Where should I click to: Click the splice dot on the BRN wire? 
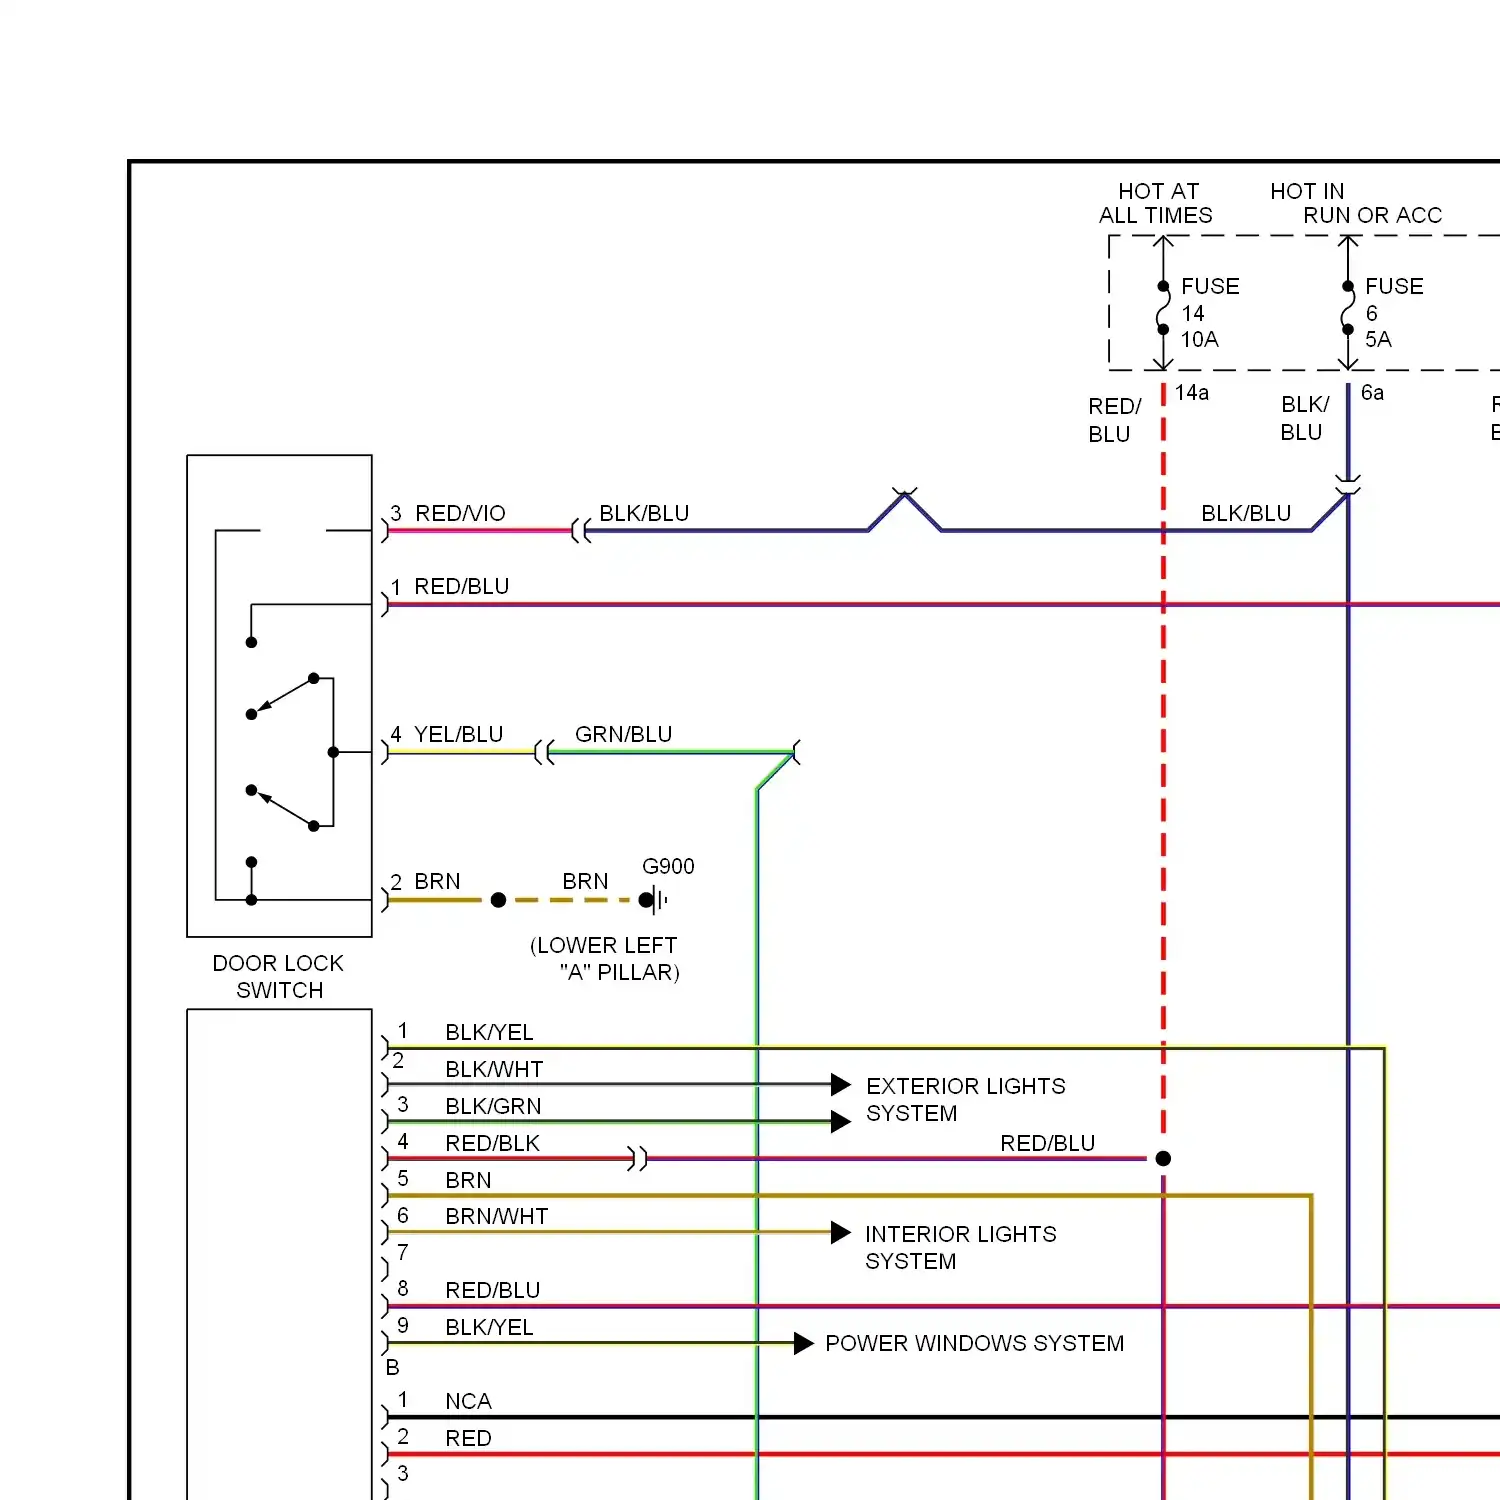click(x=498, y=900)
